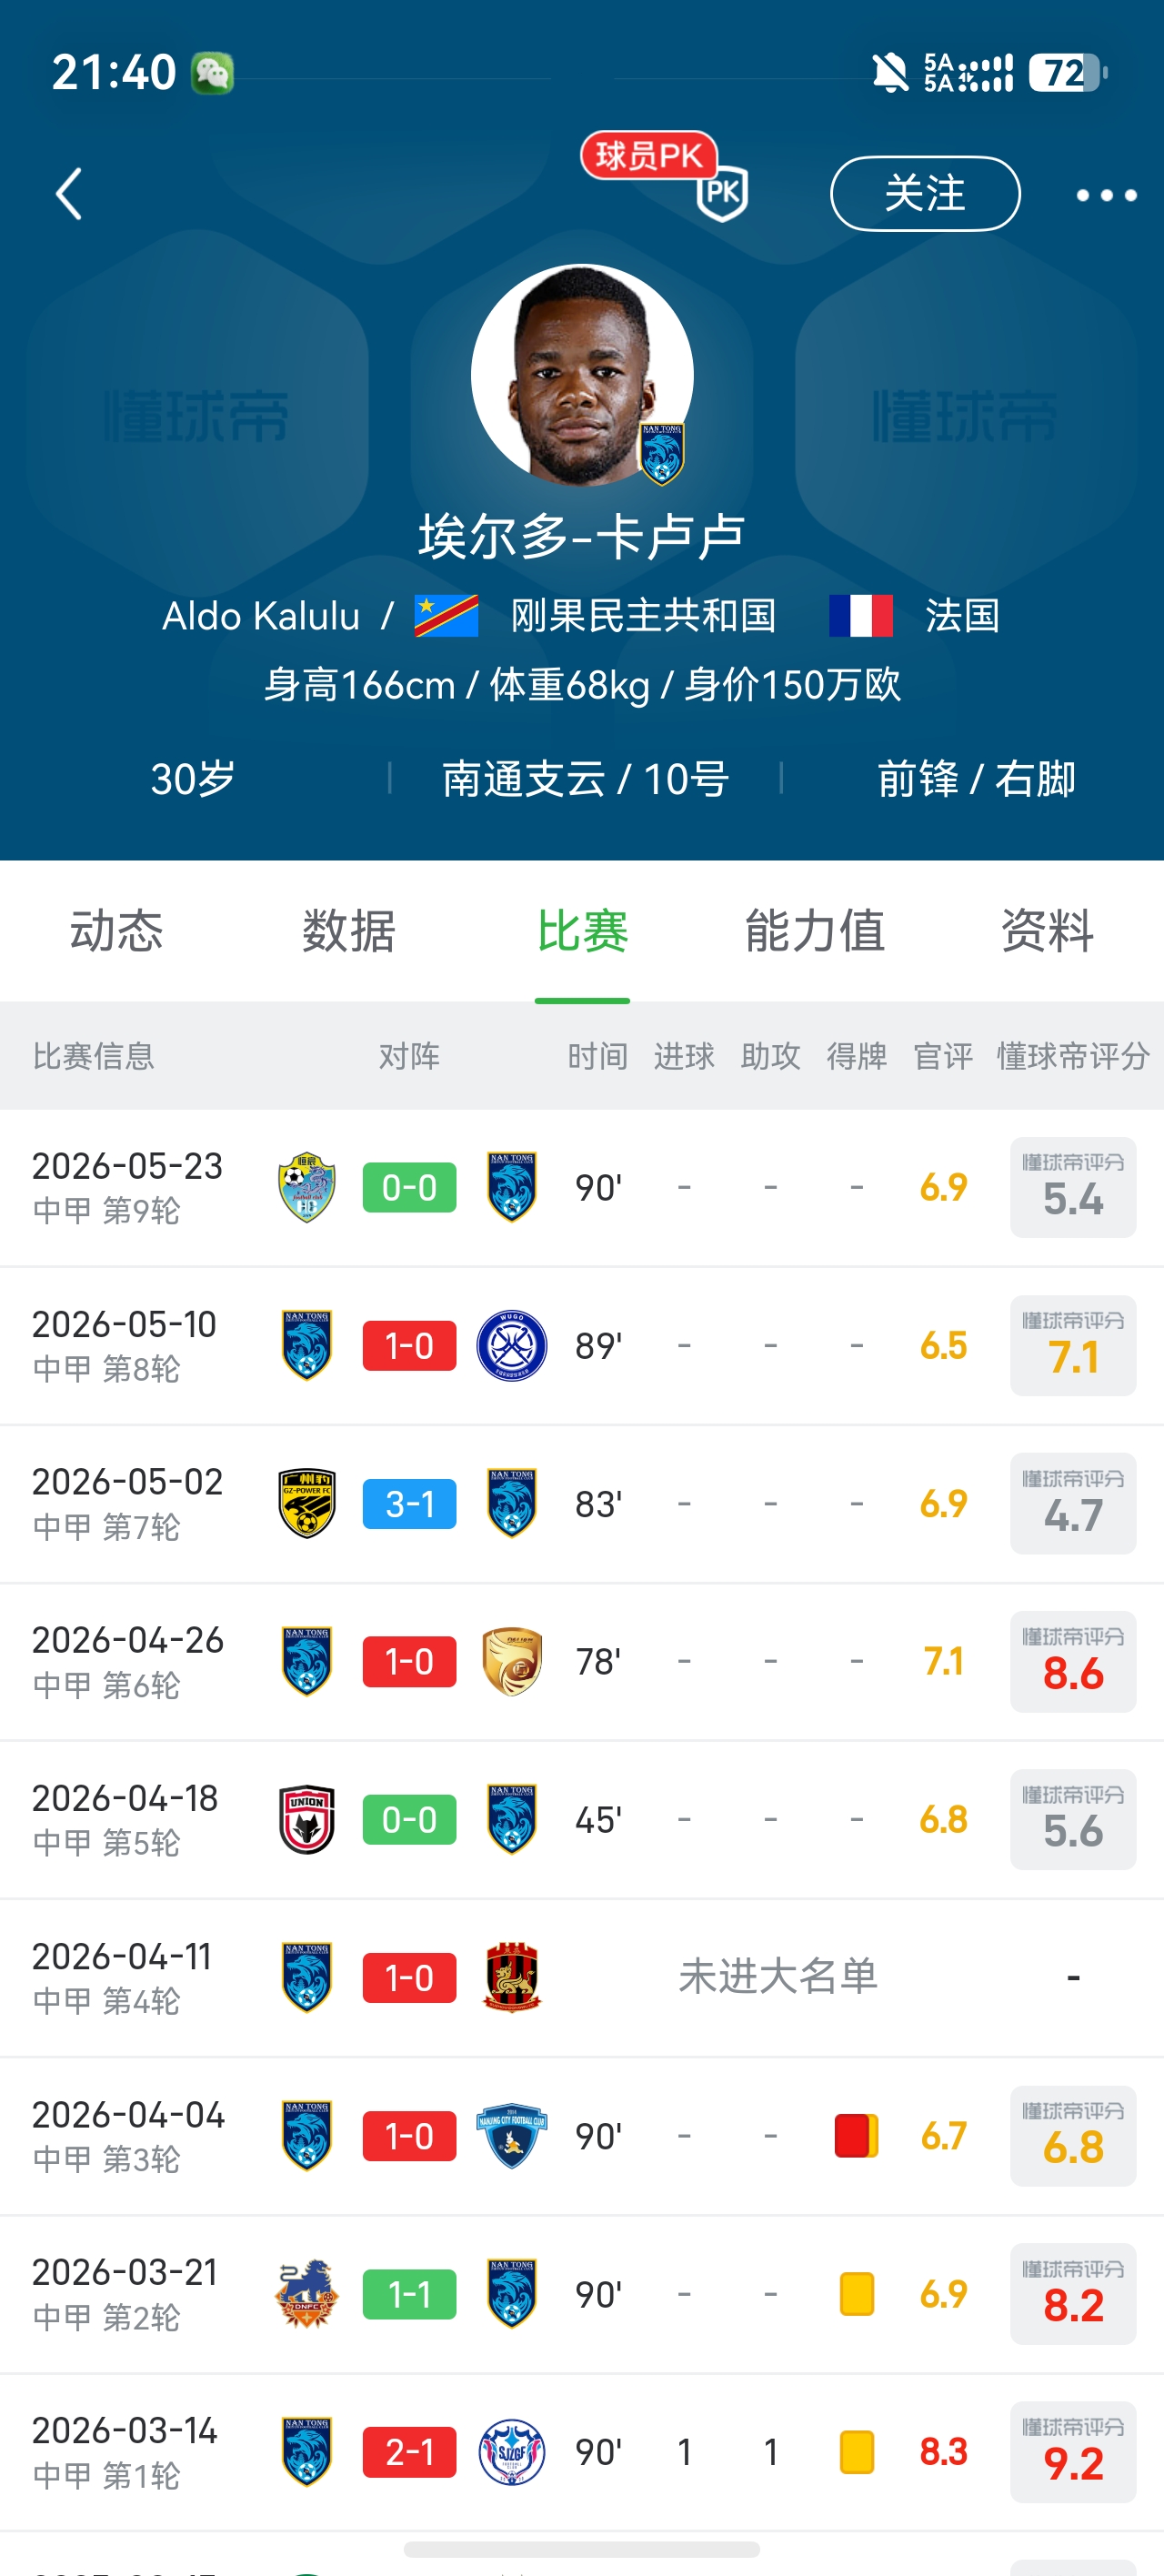The height and width of the screenshot is (2576, 1164).
Task: Tap the Union team crest in round 5
Action: (x=307, y=1819)
